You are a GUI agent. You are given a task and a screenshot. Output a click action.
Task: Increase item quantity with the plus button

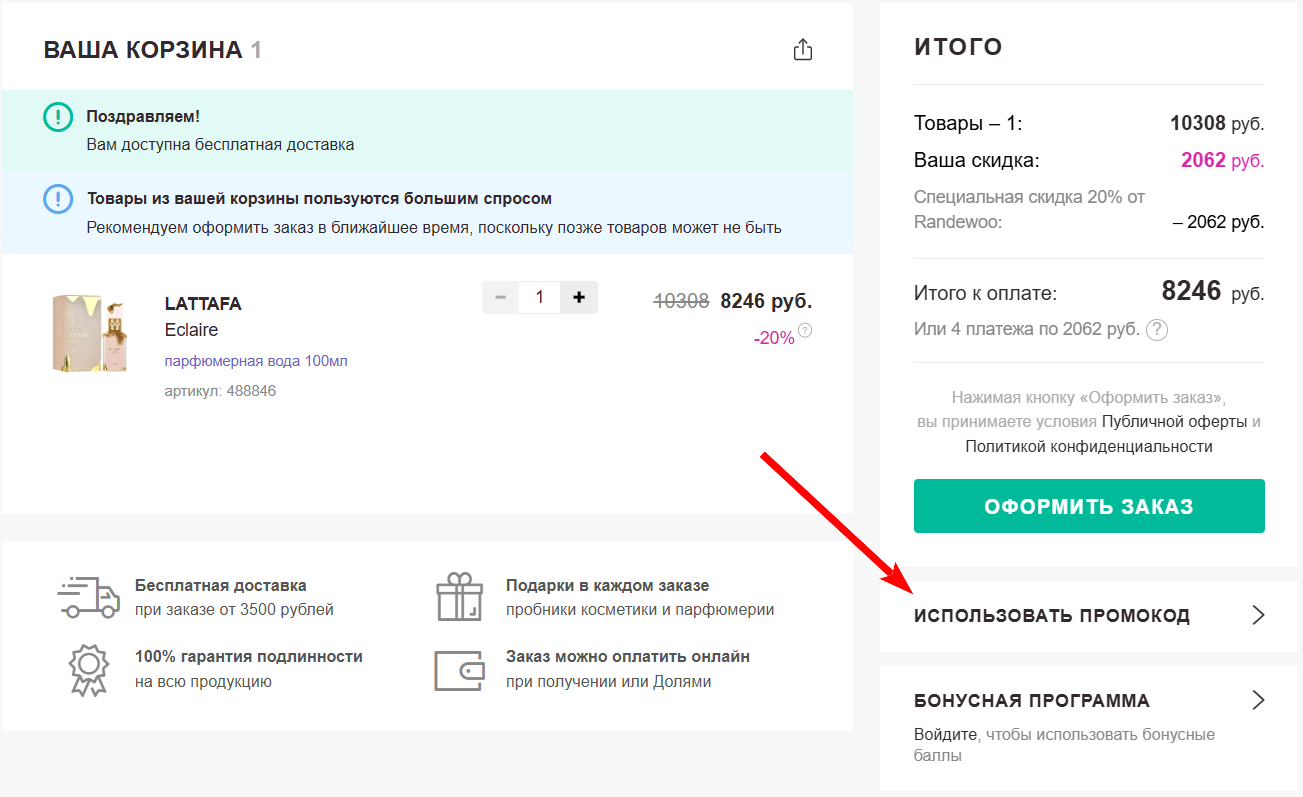(578, 297)
